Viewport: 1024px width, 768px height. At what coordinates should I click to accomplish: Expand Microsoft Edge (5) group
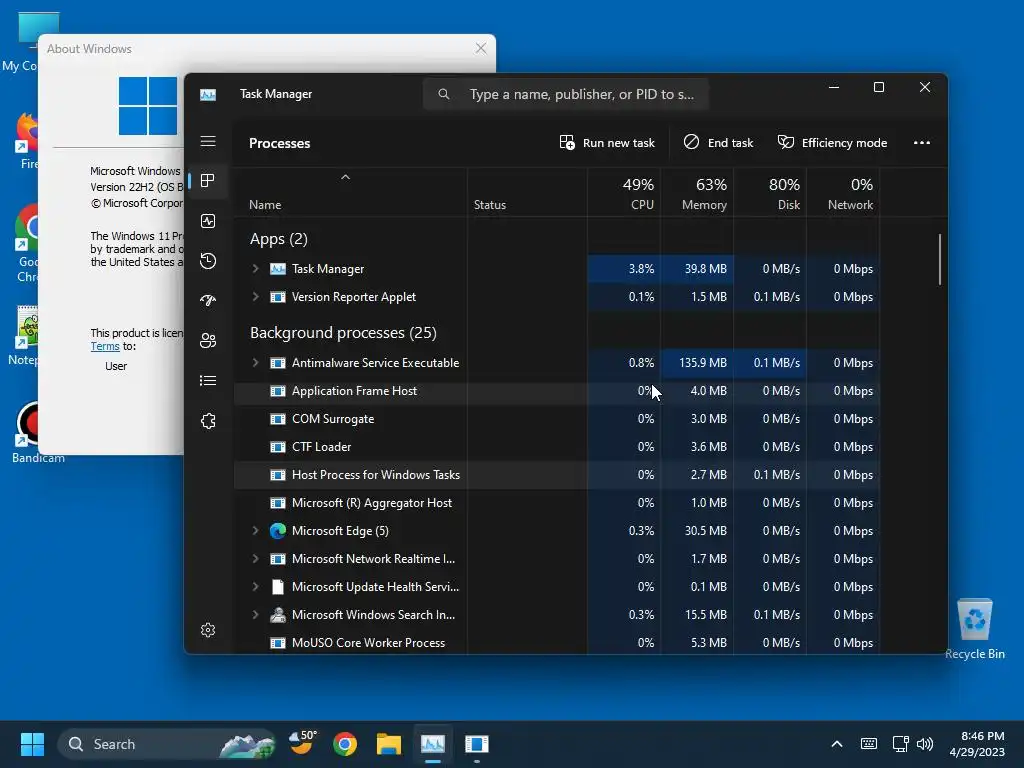255,531
